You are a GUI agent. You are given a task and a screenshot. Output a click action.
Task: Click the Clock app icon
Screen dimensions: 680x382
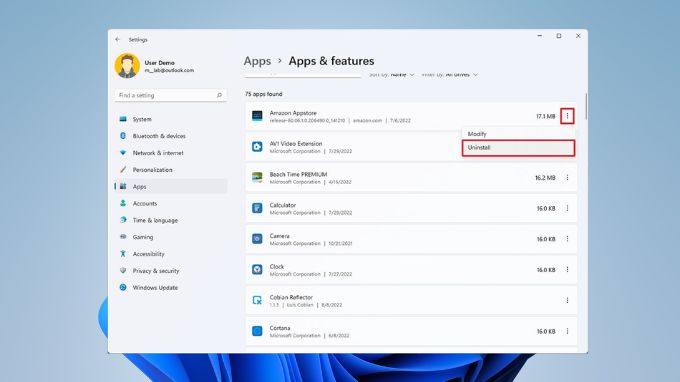coord(257,270)
